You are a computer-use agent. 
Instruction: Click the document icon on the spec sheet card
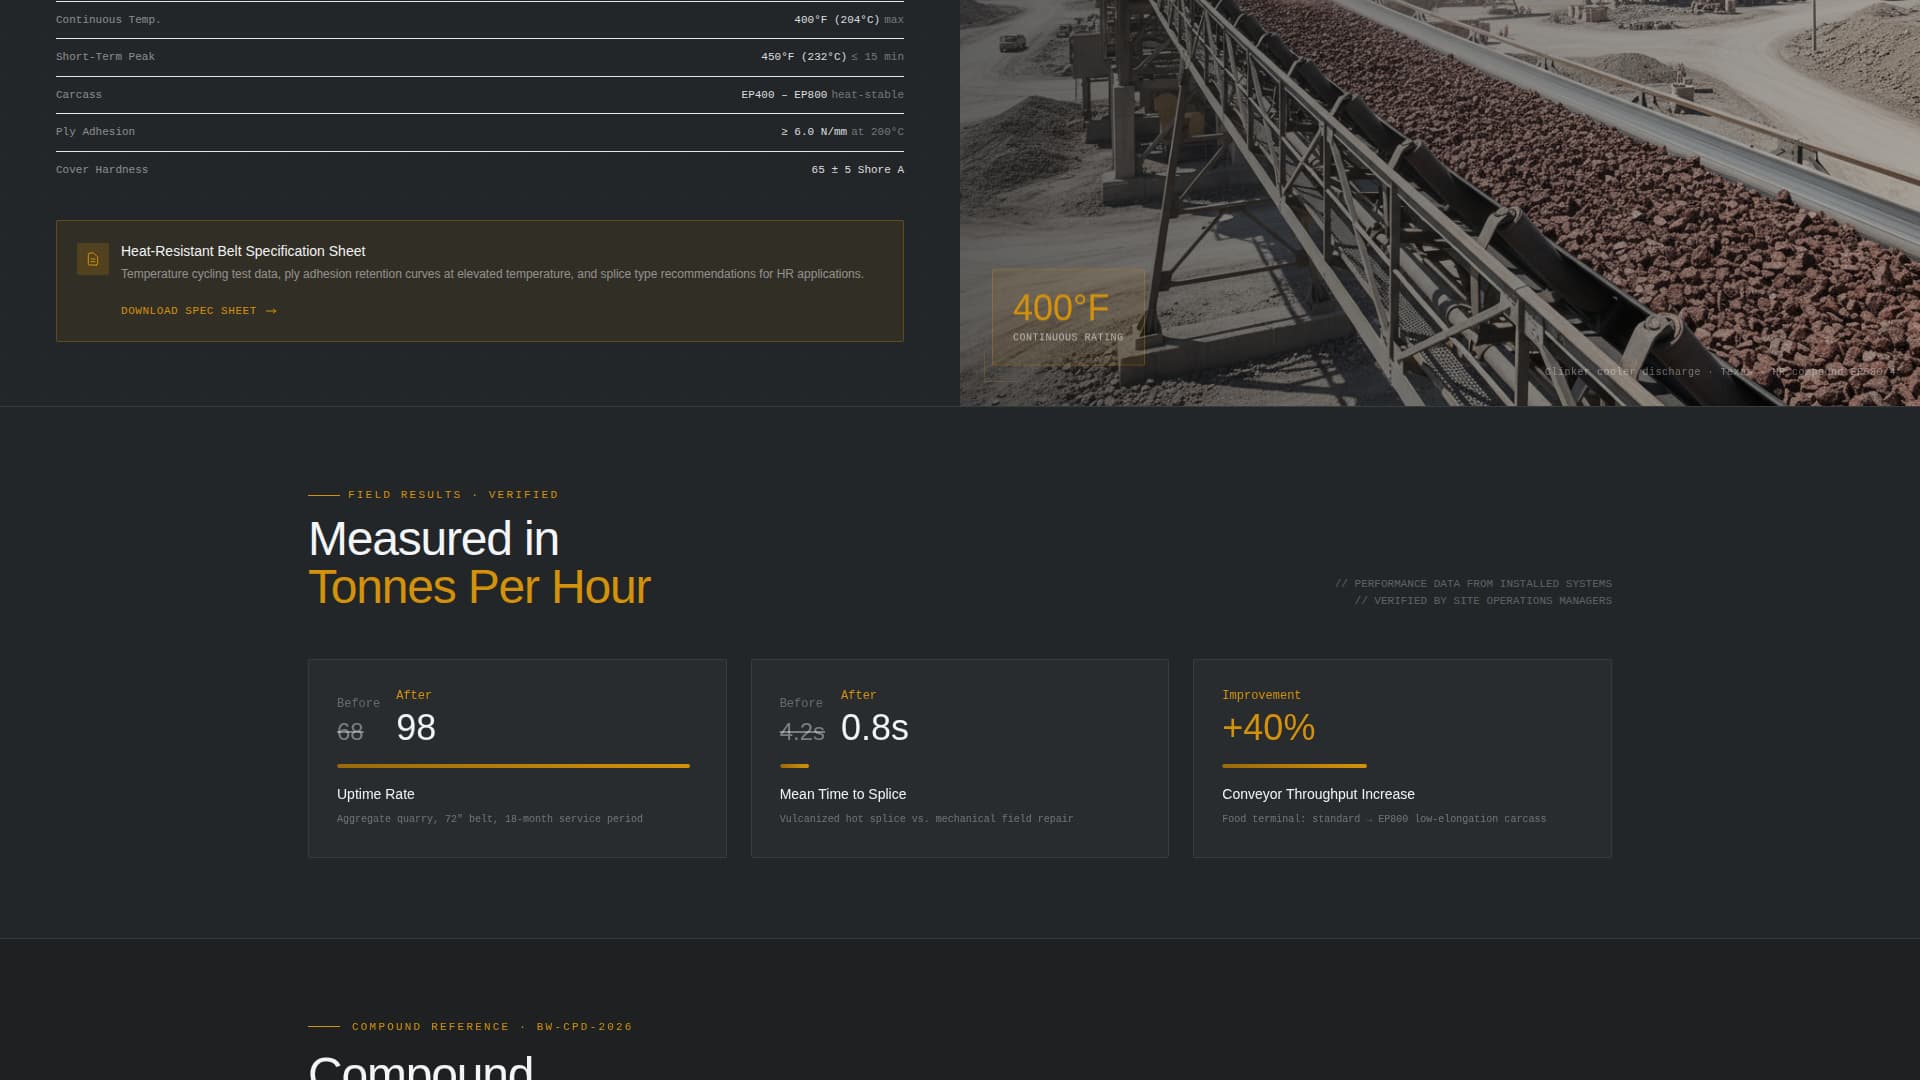click(x=93, y=259)
